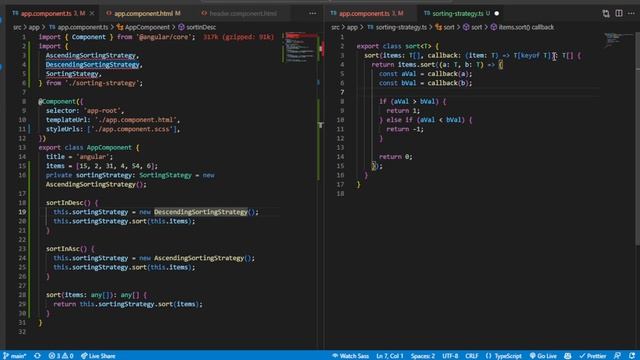Click 'src' in right breadcrumb
Image resolution: width=640 pixels, height=360 pixels.
(335, 27)
